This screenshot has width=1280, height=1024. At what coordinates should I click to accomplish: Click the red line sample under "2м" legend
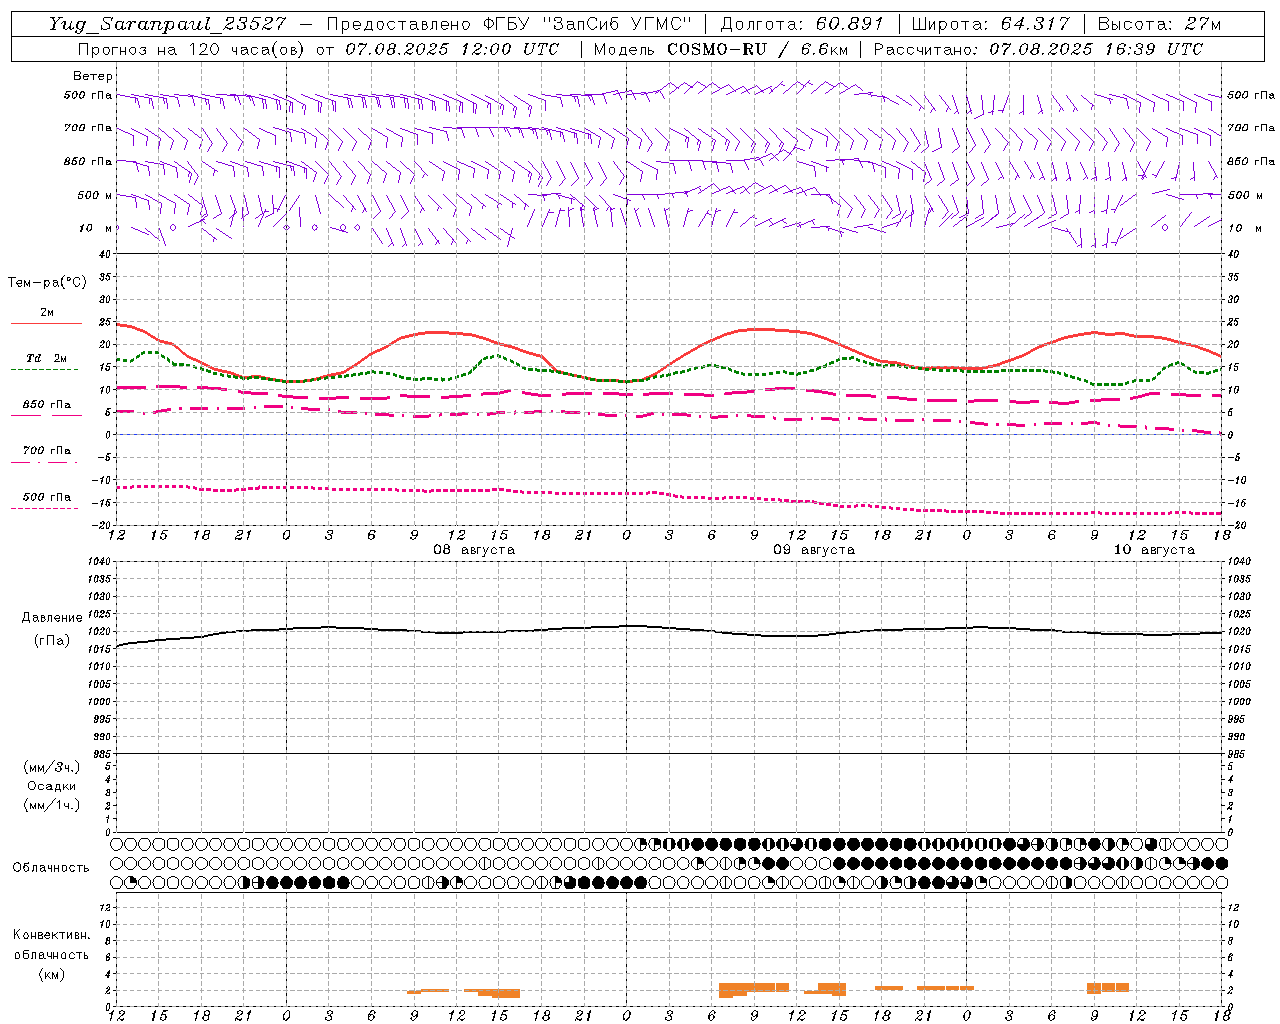point(46,324)
